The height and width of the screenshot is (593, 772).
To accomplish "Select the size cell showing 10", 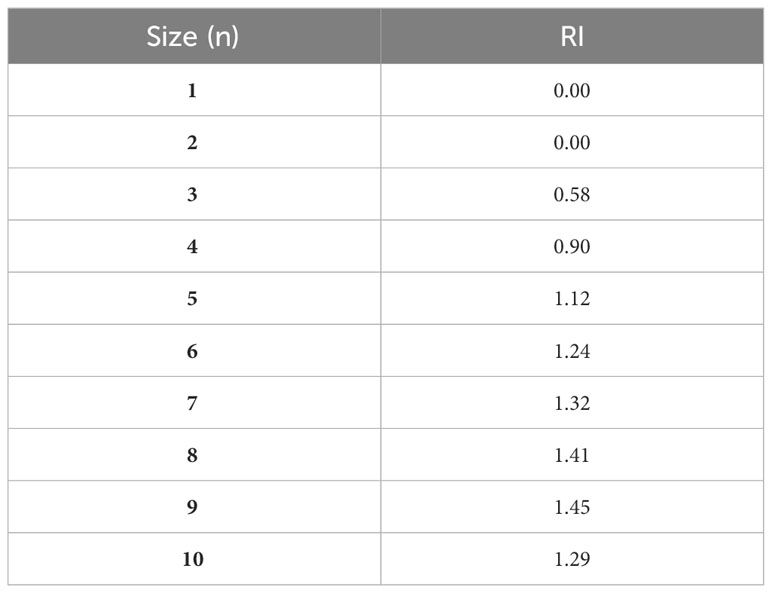I will 192,559.
